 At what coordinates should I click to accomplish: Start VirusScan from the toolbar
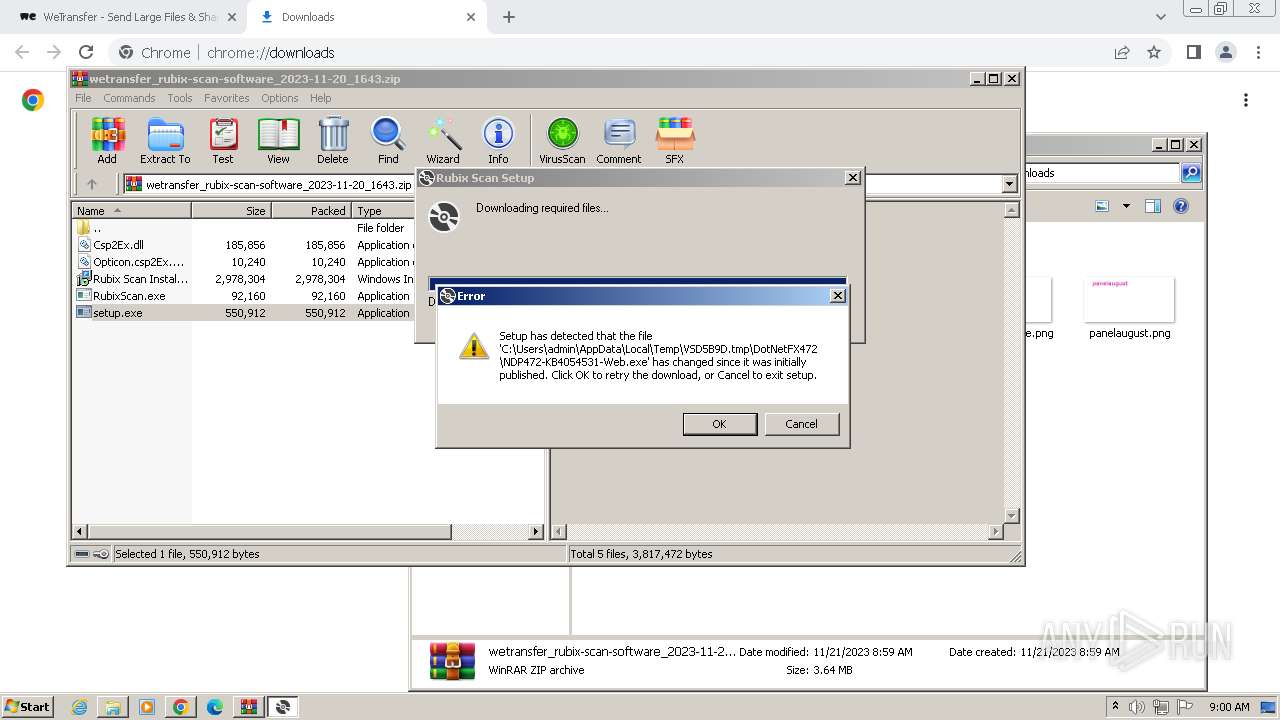pos(562,140)
